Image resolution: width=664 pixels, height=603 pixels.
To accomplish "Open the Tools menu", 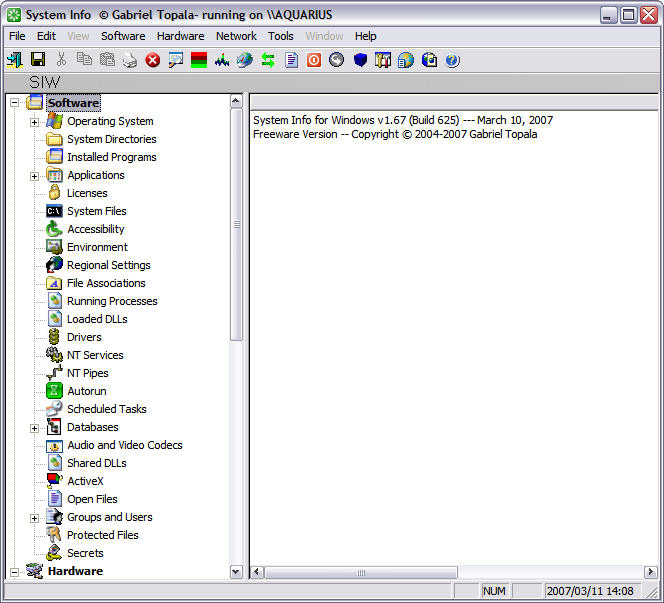I will coord(280,36).
